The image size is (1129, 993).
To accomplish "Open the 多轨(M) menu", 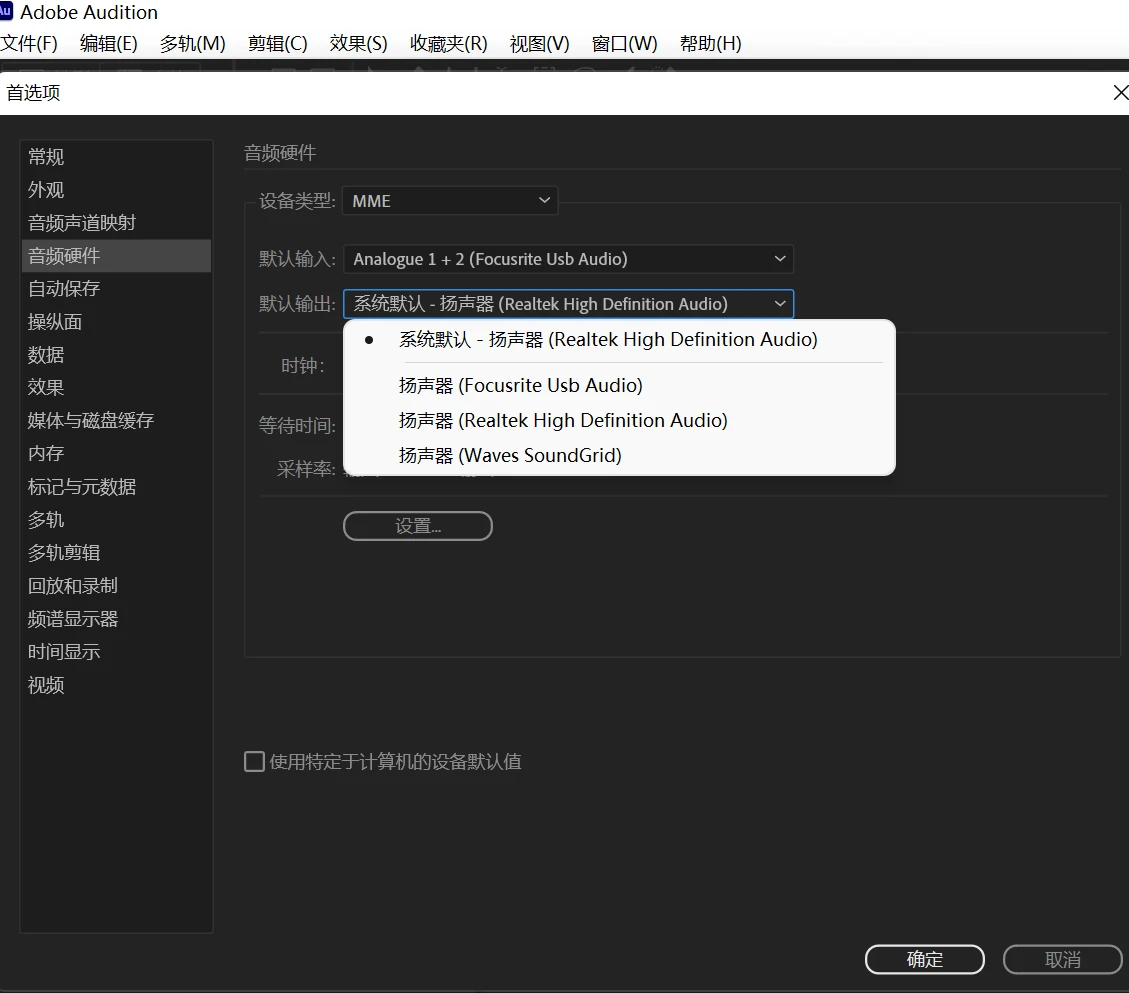I will click(x=192, y=44).
